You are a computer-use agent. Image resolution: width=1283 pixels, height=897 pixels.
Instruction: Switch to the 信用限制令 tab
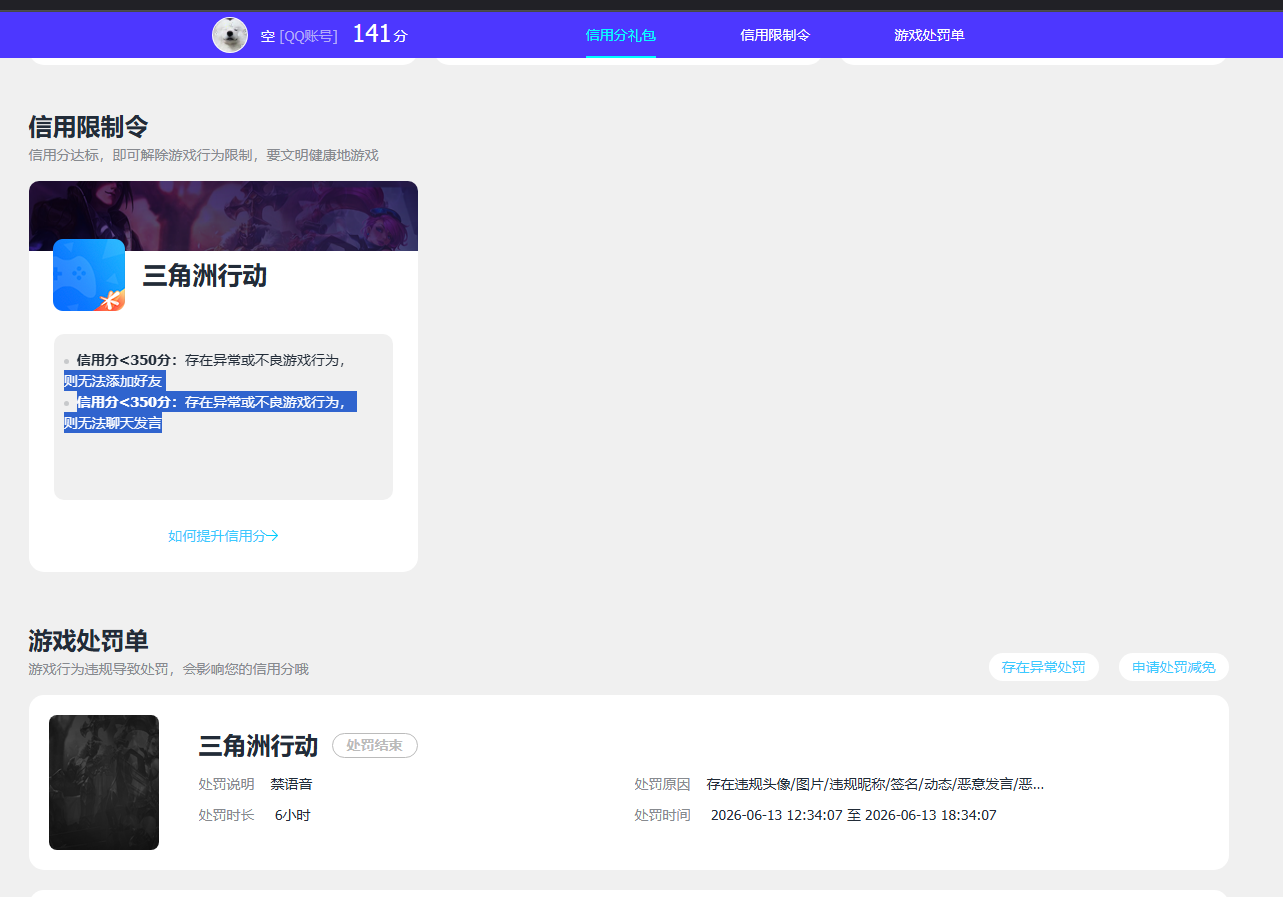click(775, 35)
